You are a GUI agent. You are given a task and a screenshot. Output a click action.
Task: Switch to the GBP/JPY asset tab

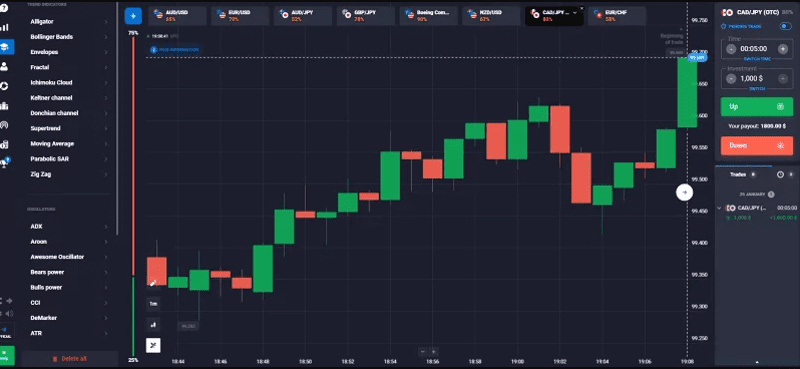click(x=365, y=16)
